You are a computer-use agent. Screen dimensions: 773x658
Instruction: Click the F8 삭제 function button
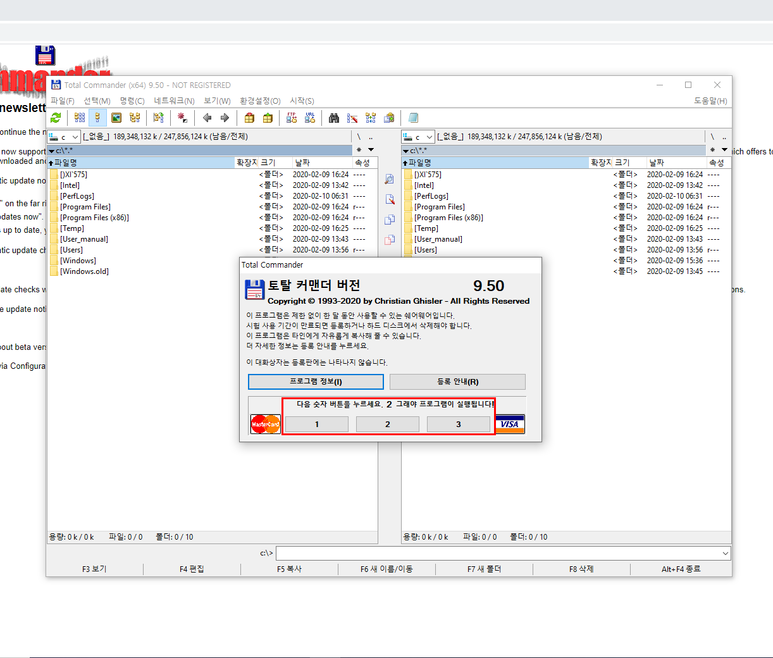click(581, 569)
